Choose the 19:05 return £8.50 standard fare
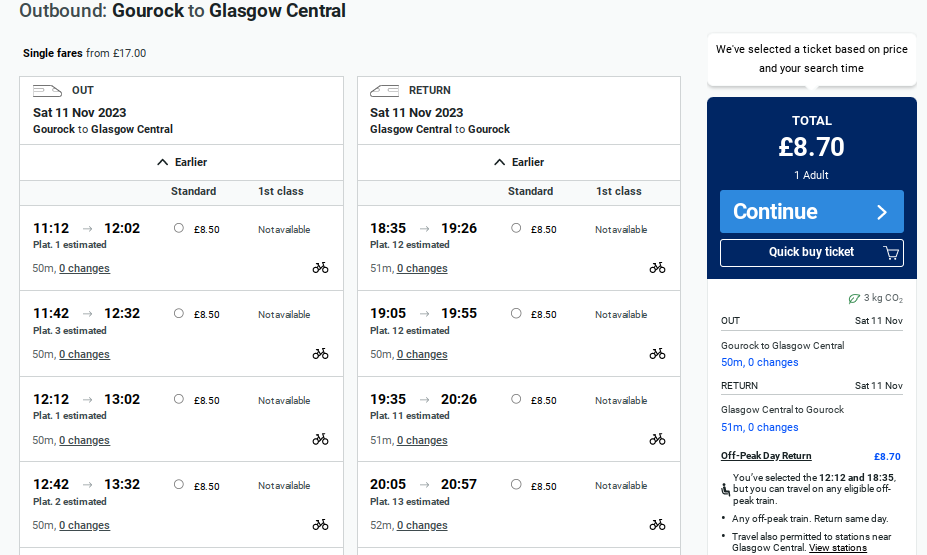Image resolution: width=927 pixels, height=555 pixels. [x=516, y=314]
